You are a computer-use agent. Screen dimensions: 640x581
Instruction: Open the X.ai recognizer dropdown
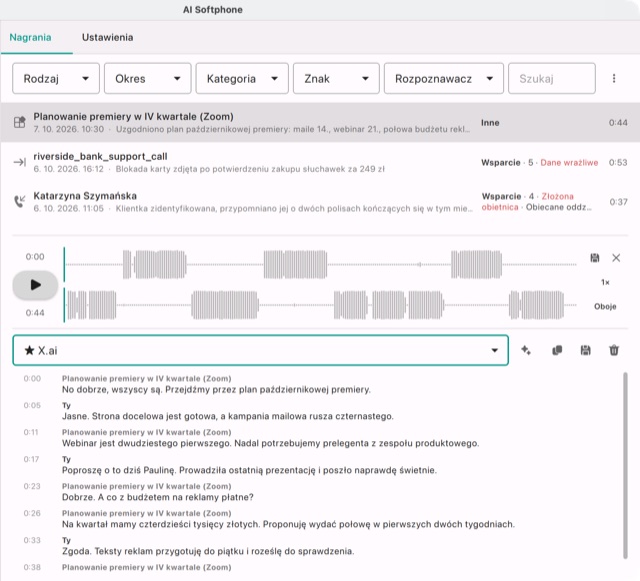(260, 350)
